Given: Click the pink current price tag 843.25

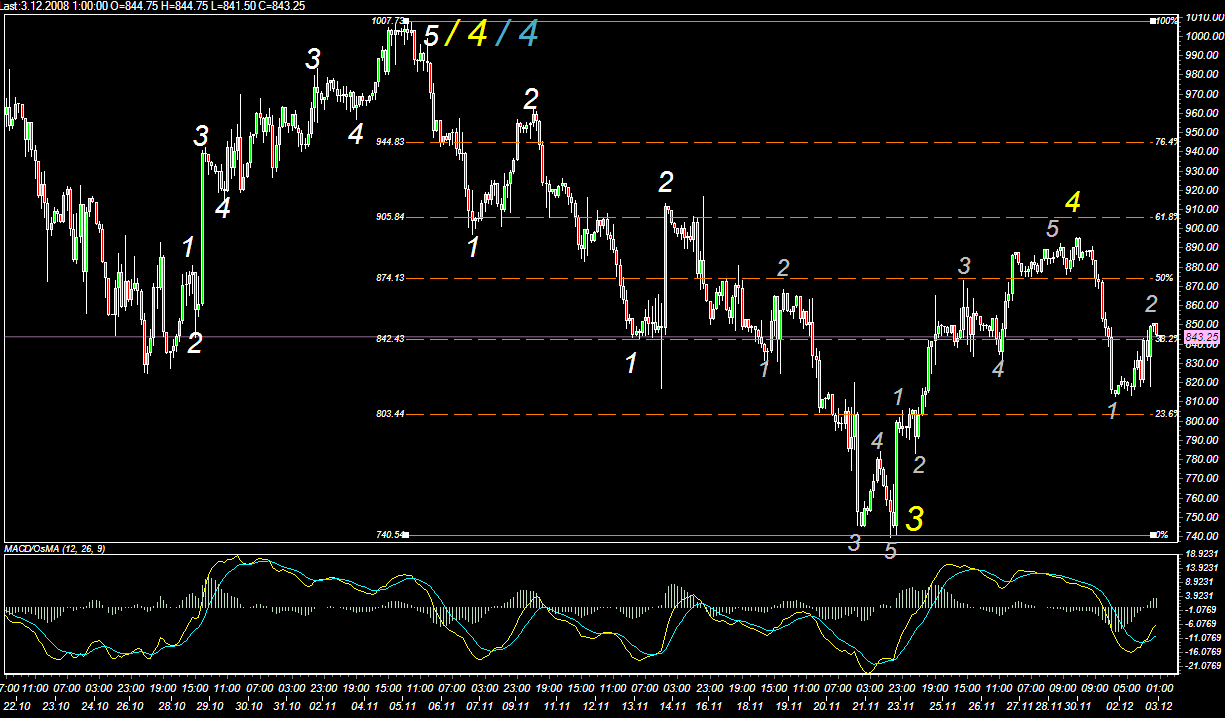Looking at the screenshot, I should pos(1201,338).
